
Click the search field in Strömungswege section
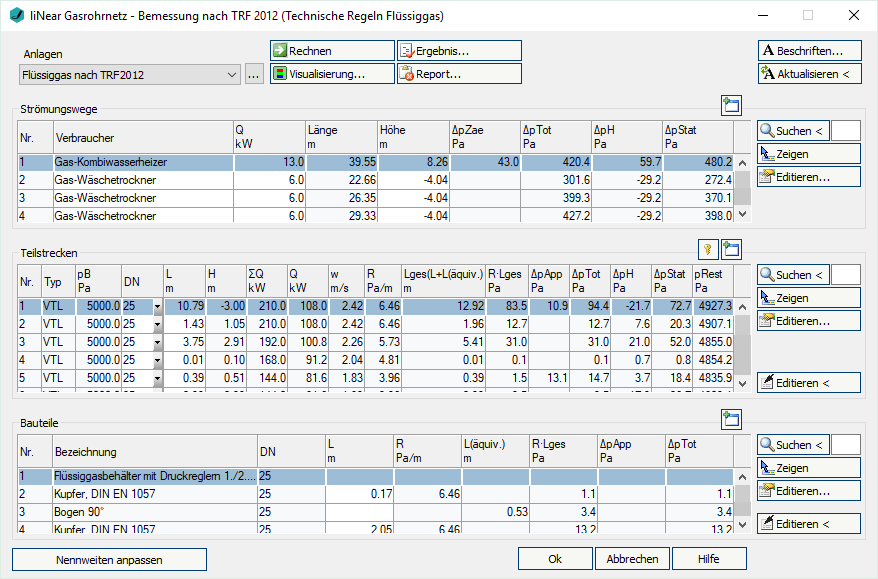coord(846,131)
